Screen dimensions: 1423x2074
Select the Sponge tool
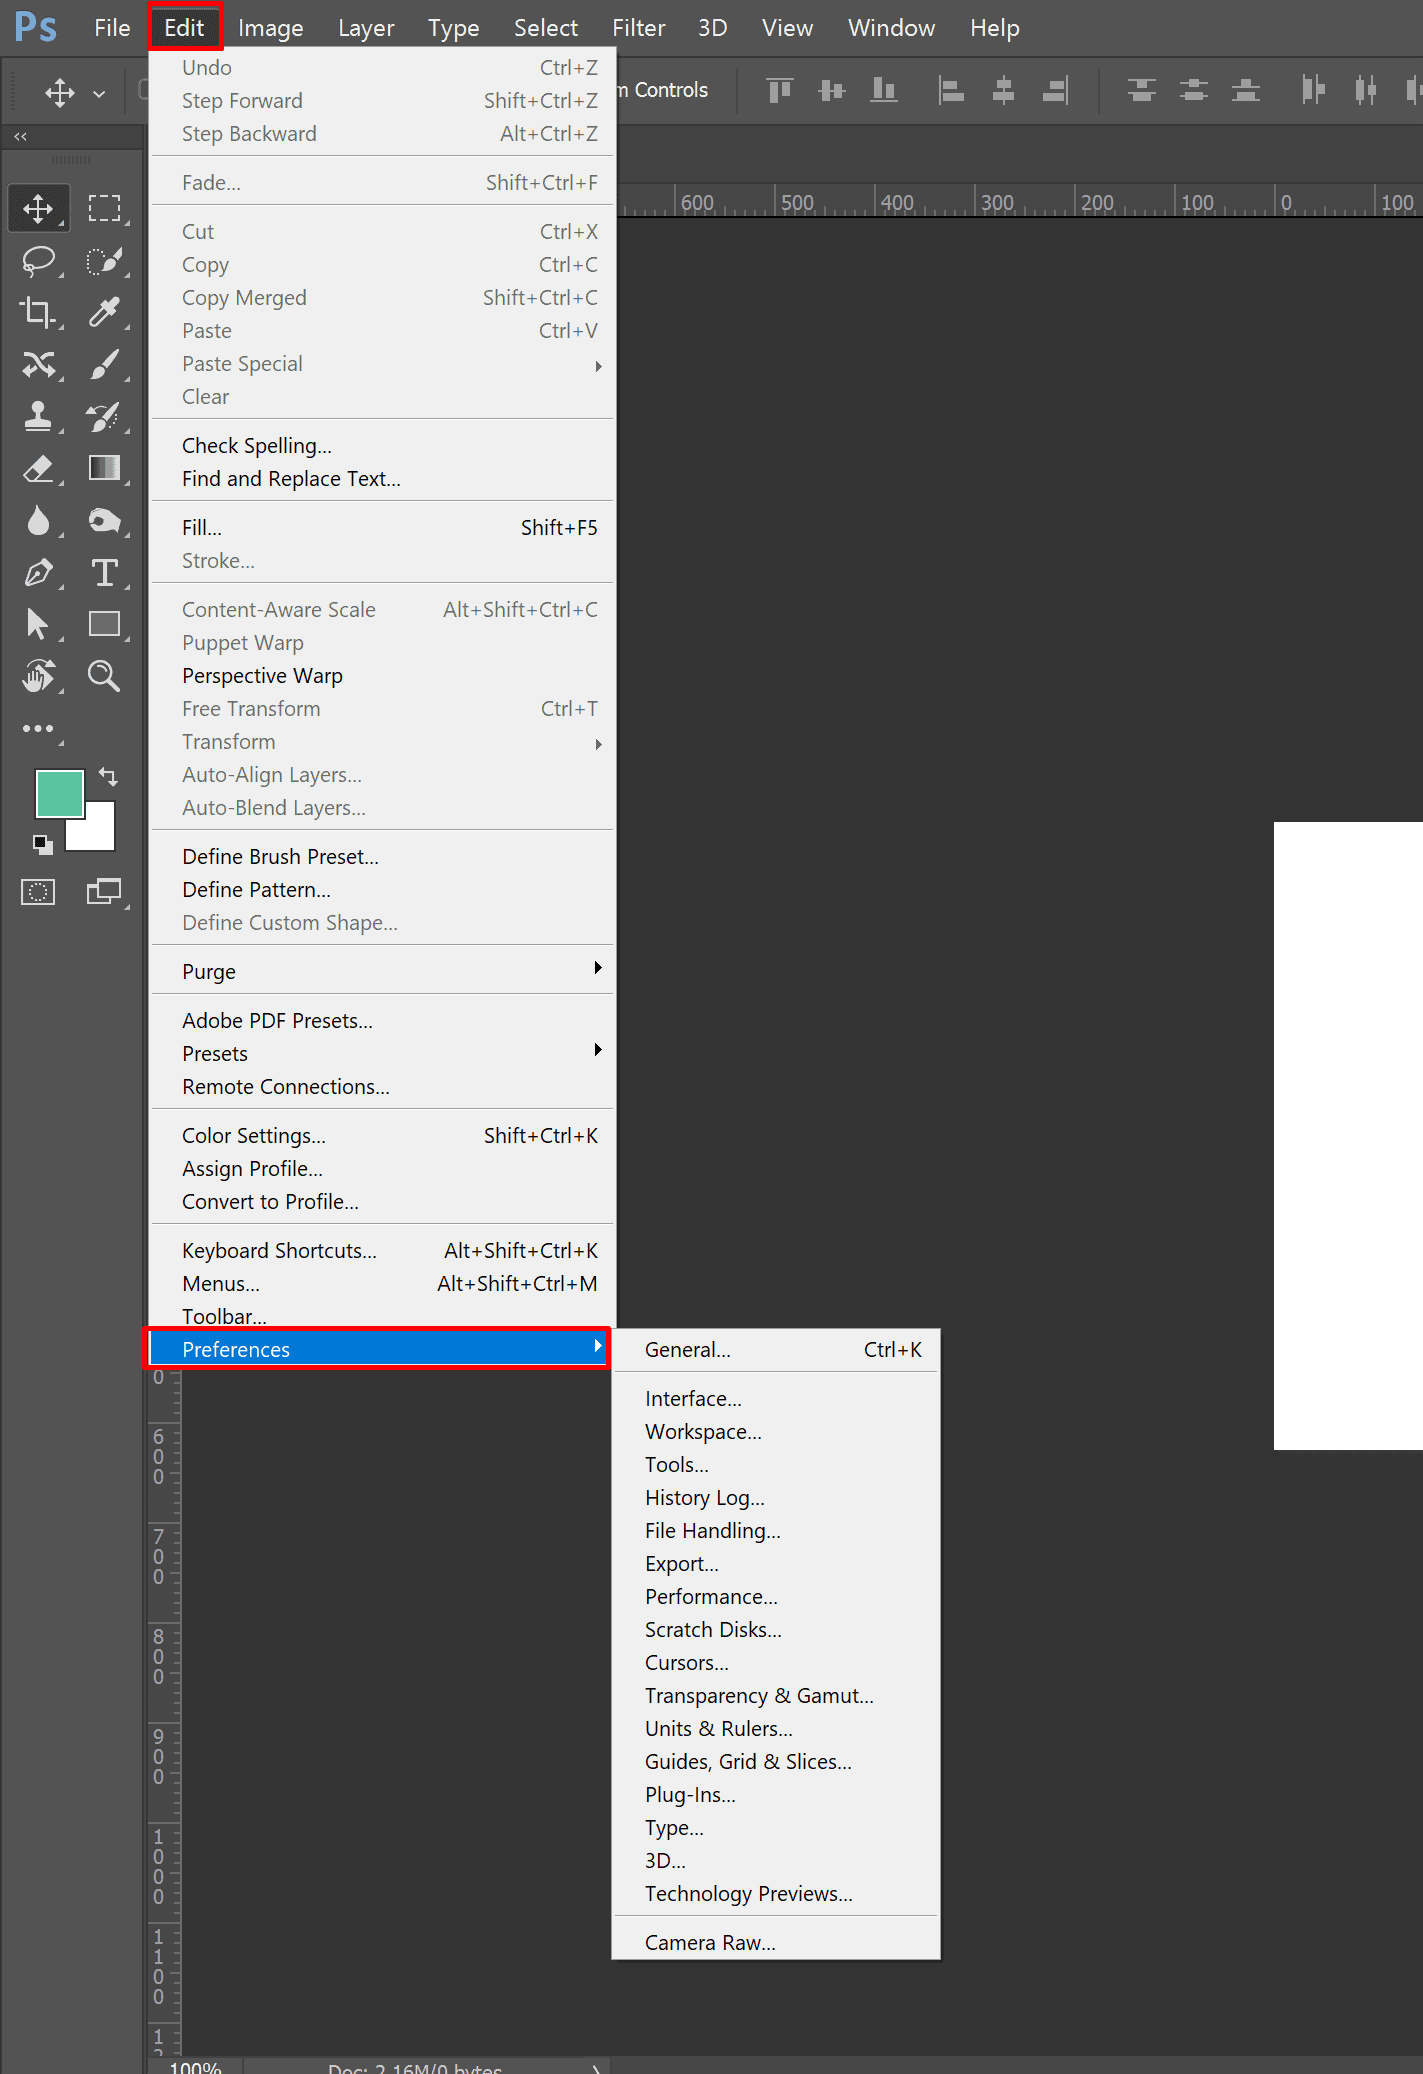104,521
